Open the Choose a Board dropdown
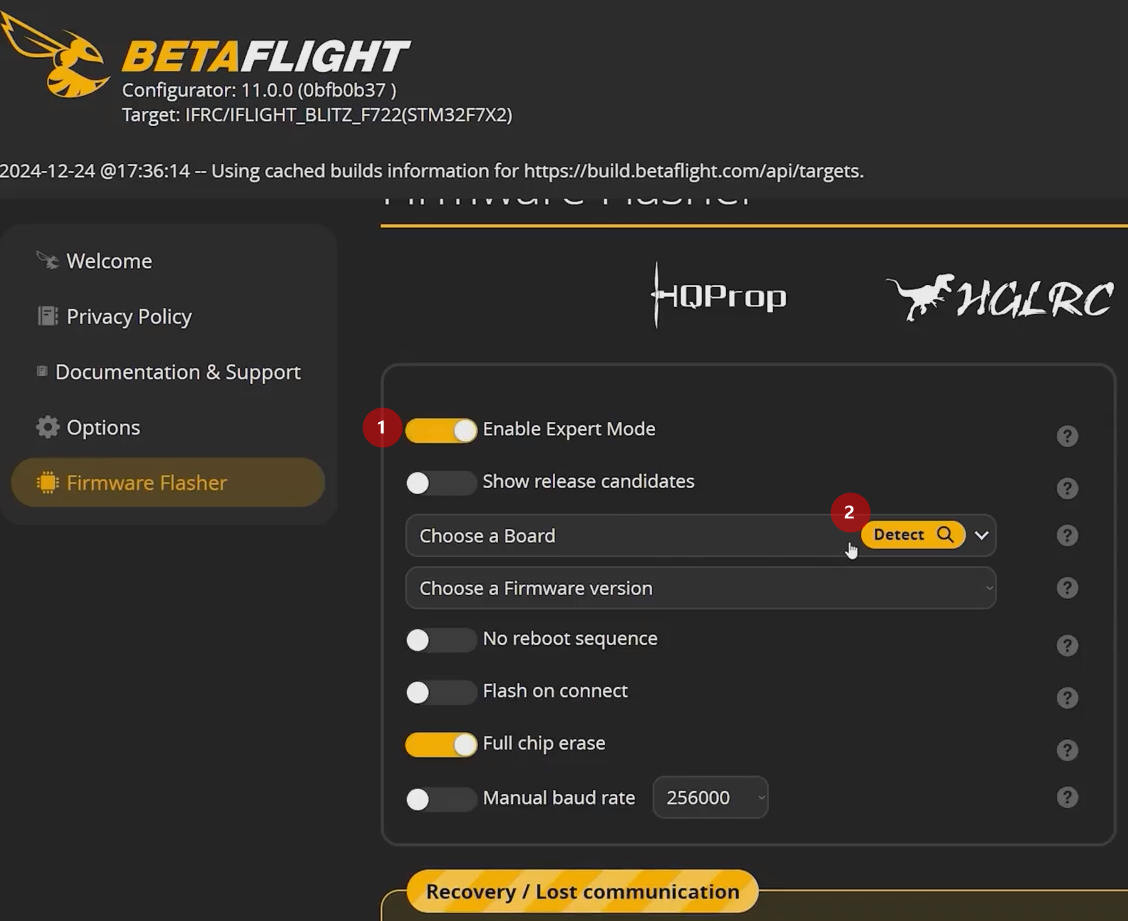The height and width of the screenshot is (921, 1128). [x=620, y=536]
